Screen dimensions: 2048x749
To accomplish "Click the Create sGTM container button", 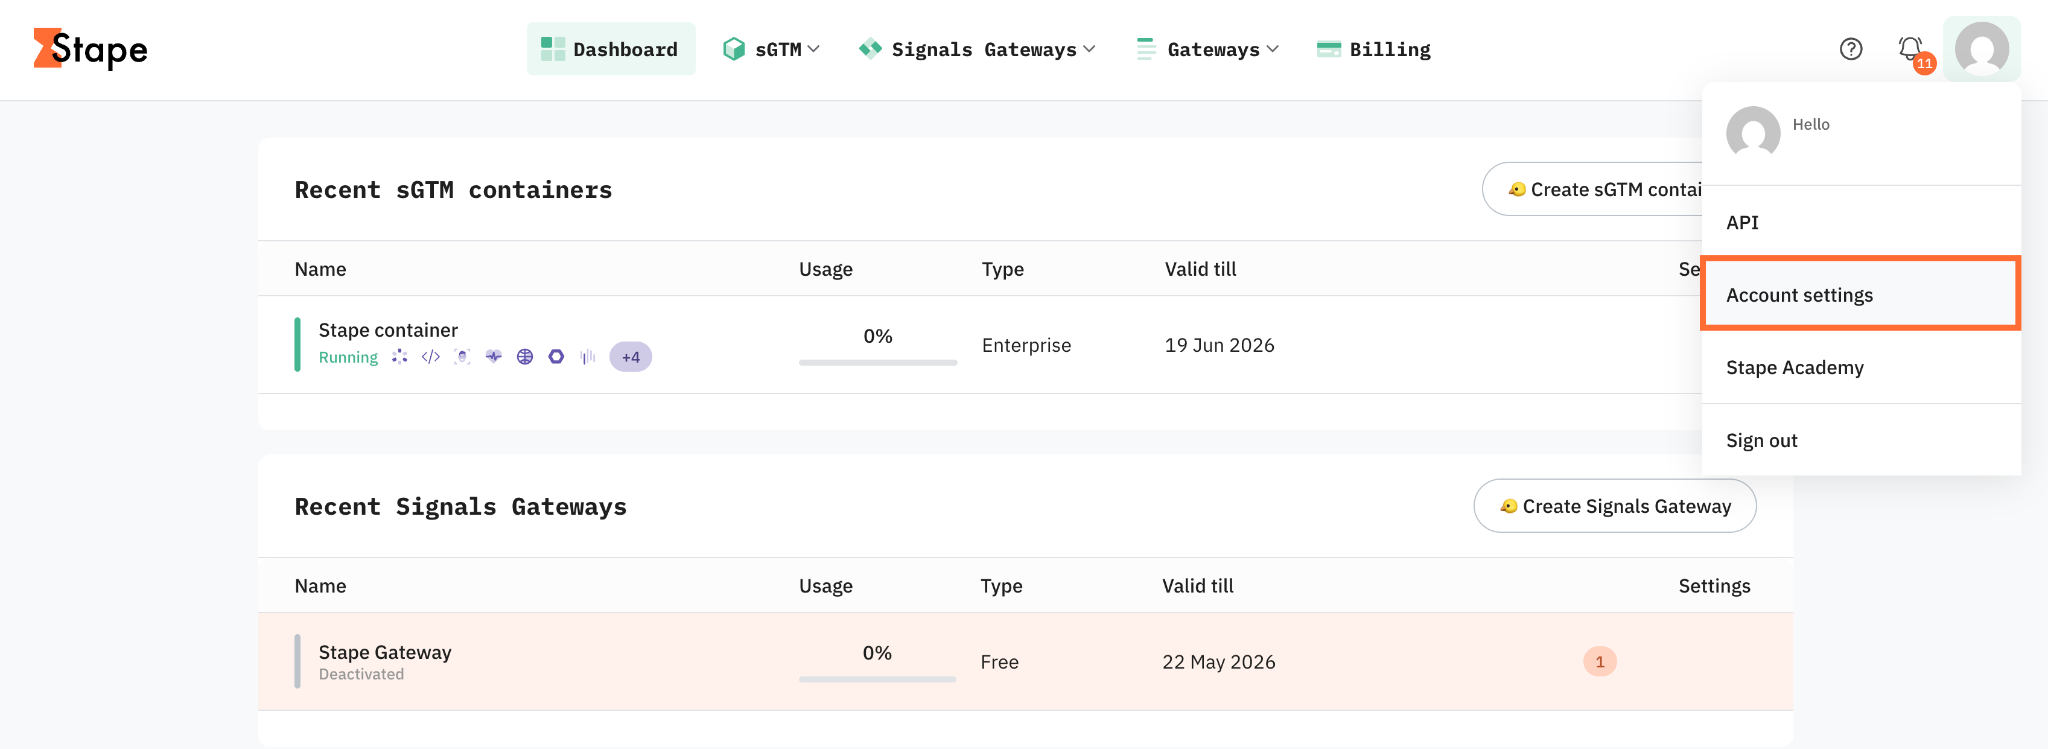I will click(1593, 189).
